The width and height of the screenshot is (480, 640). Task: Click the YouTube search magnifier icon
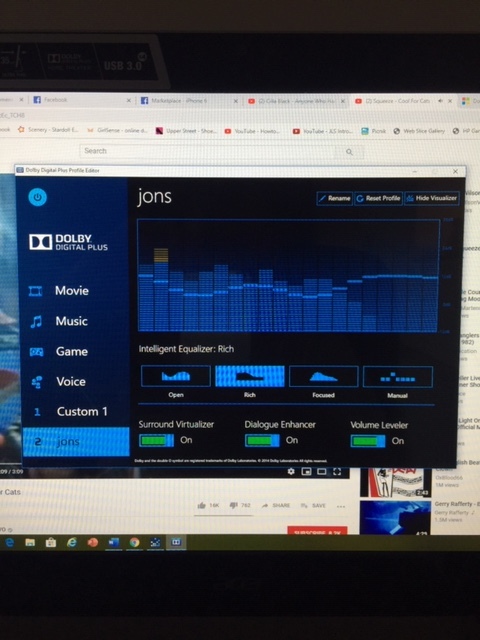click(x=349, y=152)
